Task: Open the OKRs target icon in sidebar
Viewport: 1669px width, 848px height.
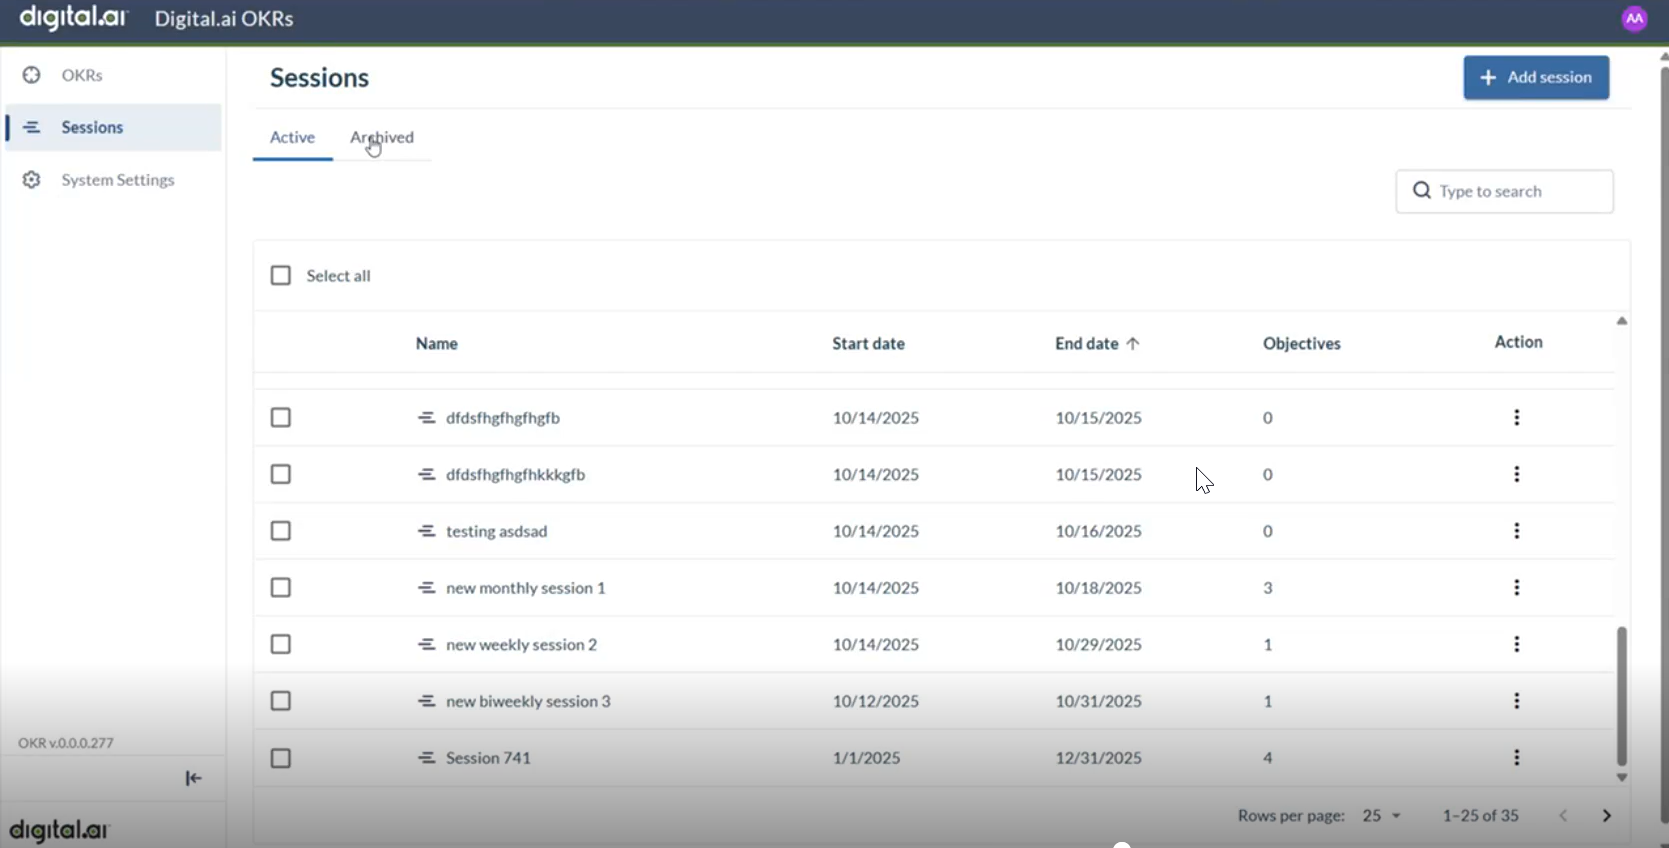Action: coord(32,75)
